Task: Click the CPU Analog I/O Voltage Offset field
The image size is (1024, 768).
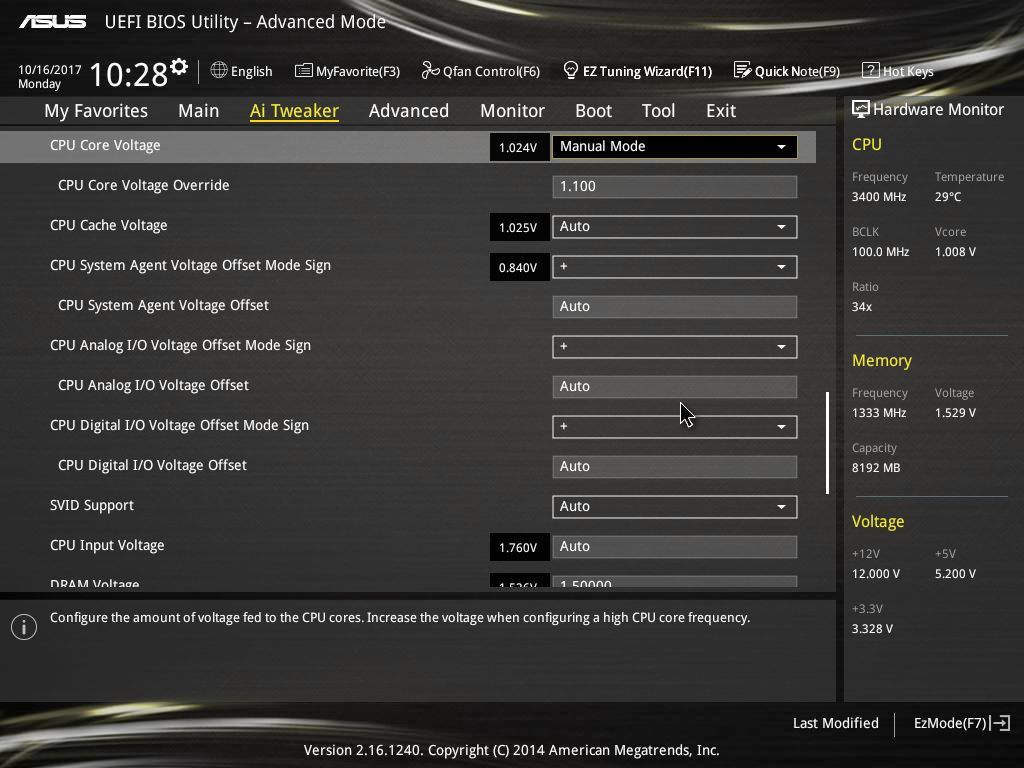Action: [x=675, y=387]
